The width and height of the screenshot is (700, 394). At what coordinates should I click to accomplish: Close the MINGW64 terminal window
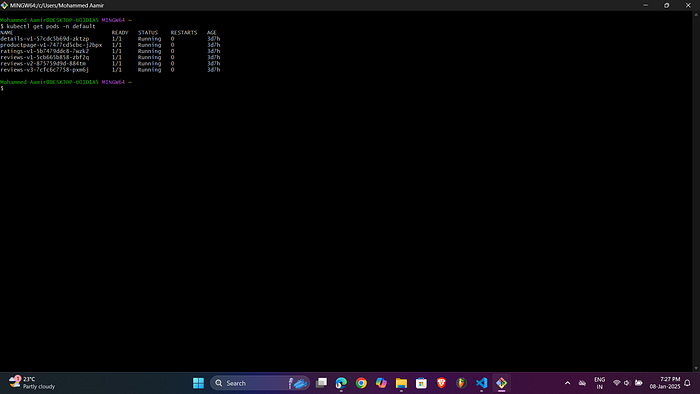[x=688, y=5]
